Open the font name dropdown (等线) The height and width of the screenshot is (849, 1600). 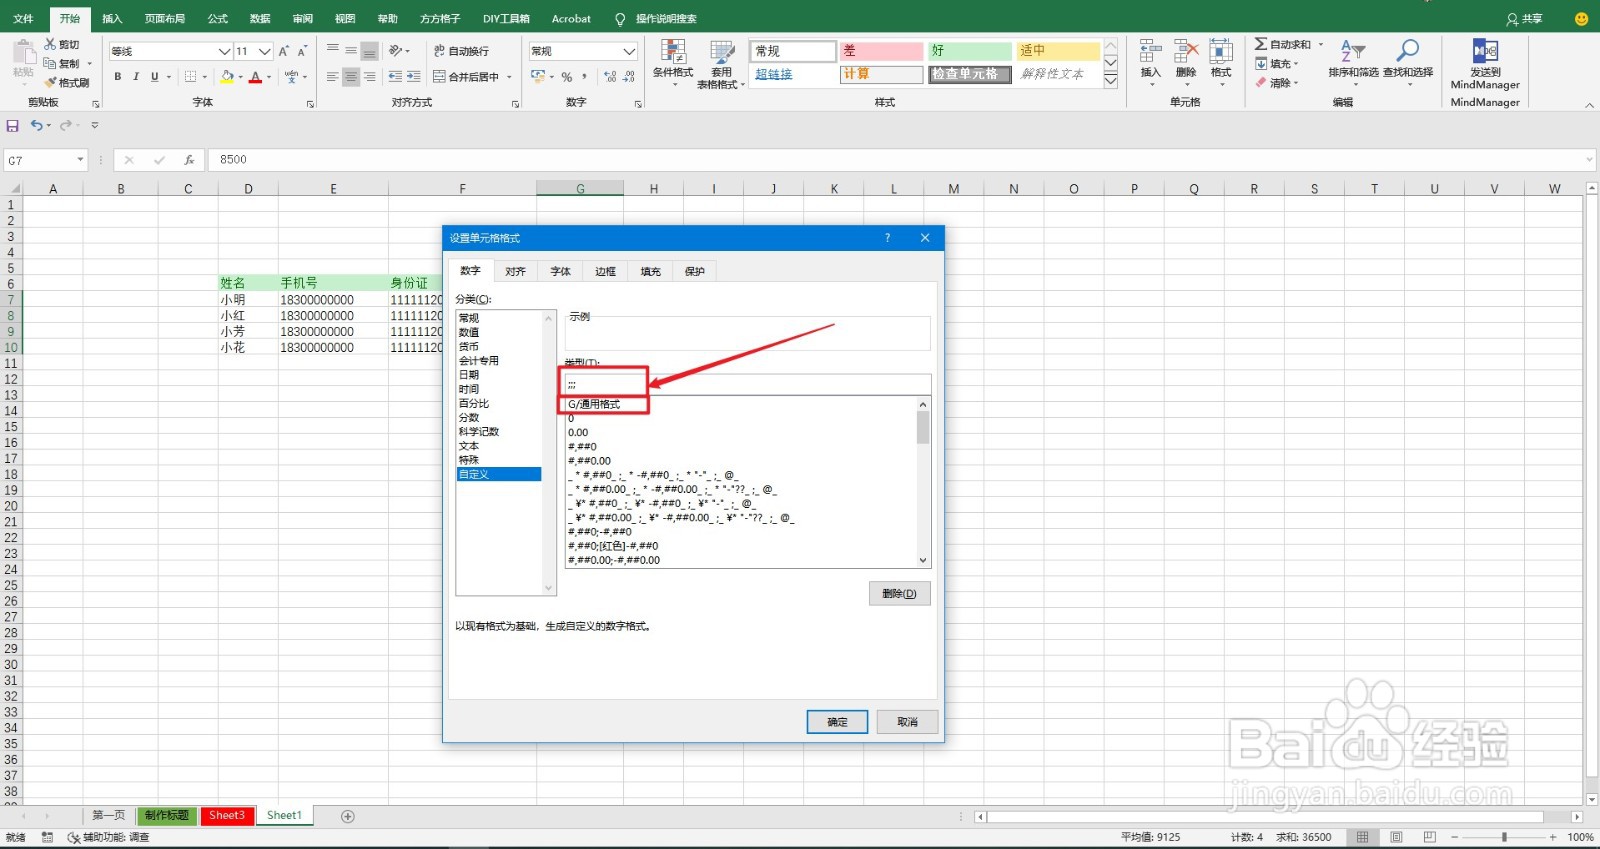pos(224,51)
